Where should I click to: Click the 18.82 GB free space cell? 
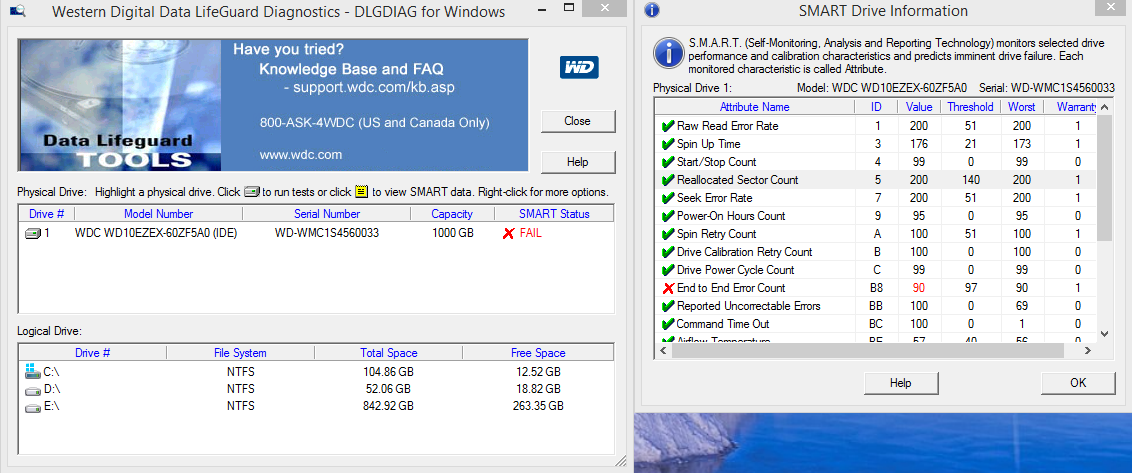537,389
